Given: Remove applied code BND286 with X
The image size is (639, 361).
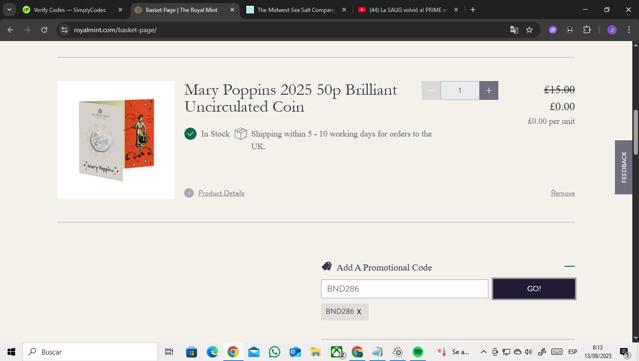Looking at the screenshot, I should (359, 312).
